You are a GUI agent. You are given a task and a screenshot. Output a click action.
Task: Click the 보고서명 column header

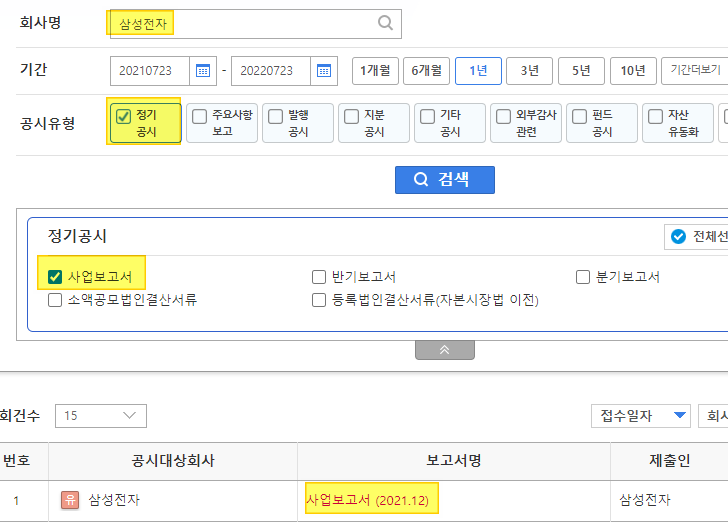tap(454, 461)
